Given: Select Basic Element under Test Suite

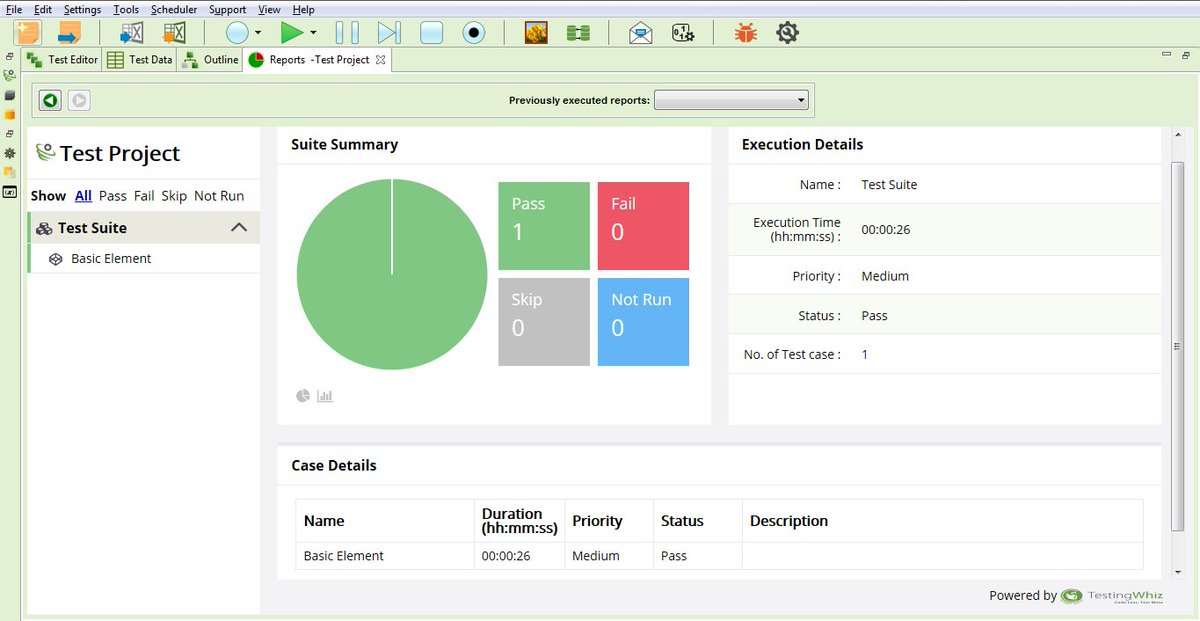Looking at the screenshot, I should point(113,258).
